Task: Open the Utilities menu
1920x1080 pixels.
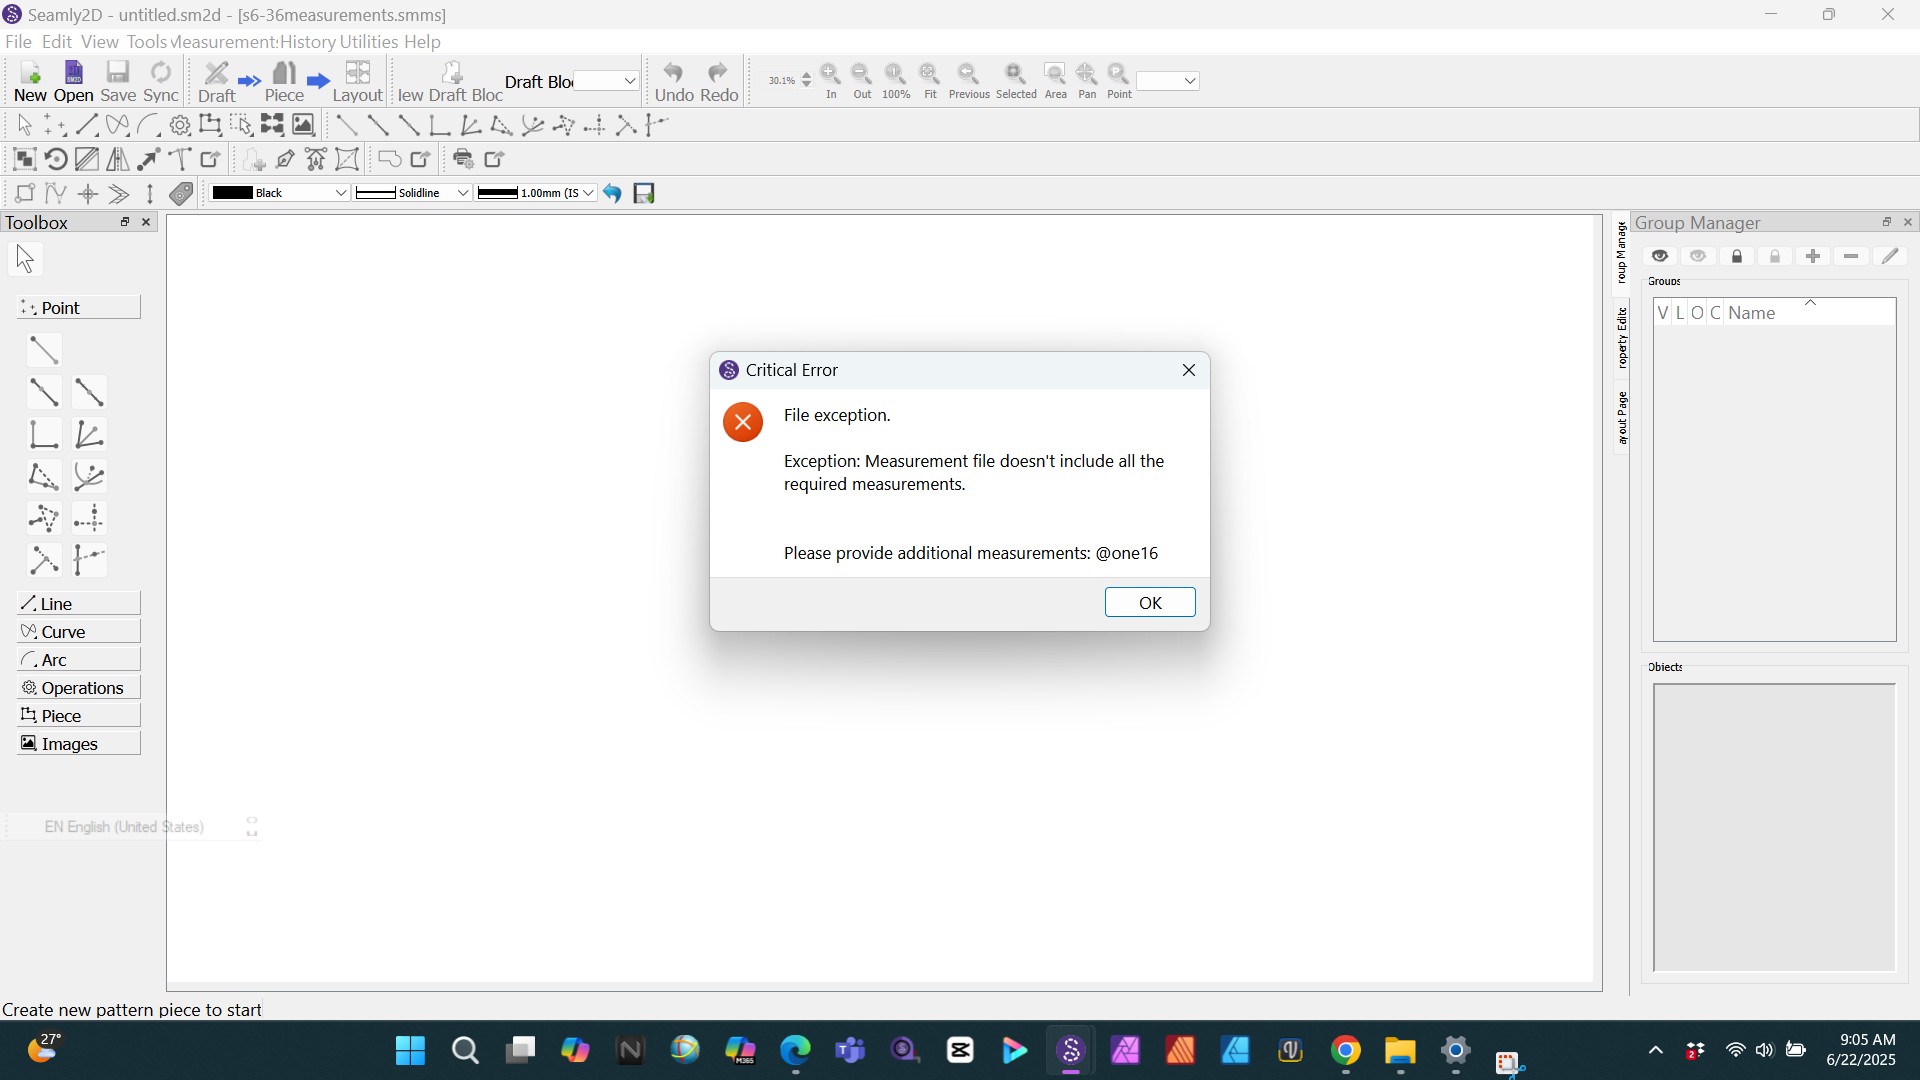Action: pyautogui.click(x=369, y=42)
